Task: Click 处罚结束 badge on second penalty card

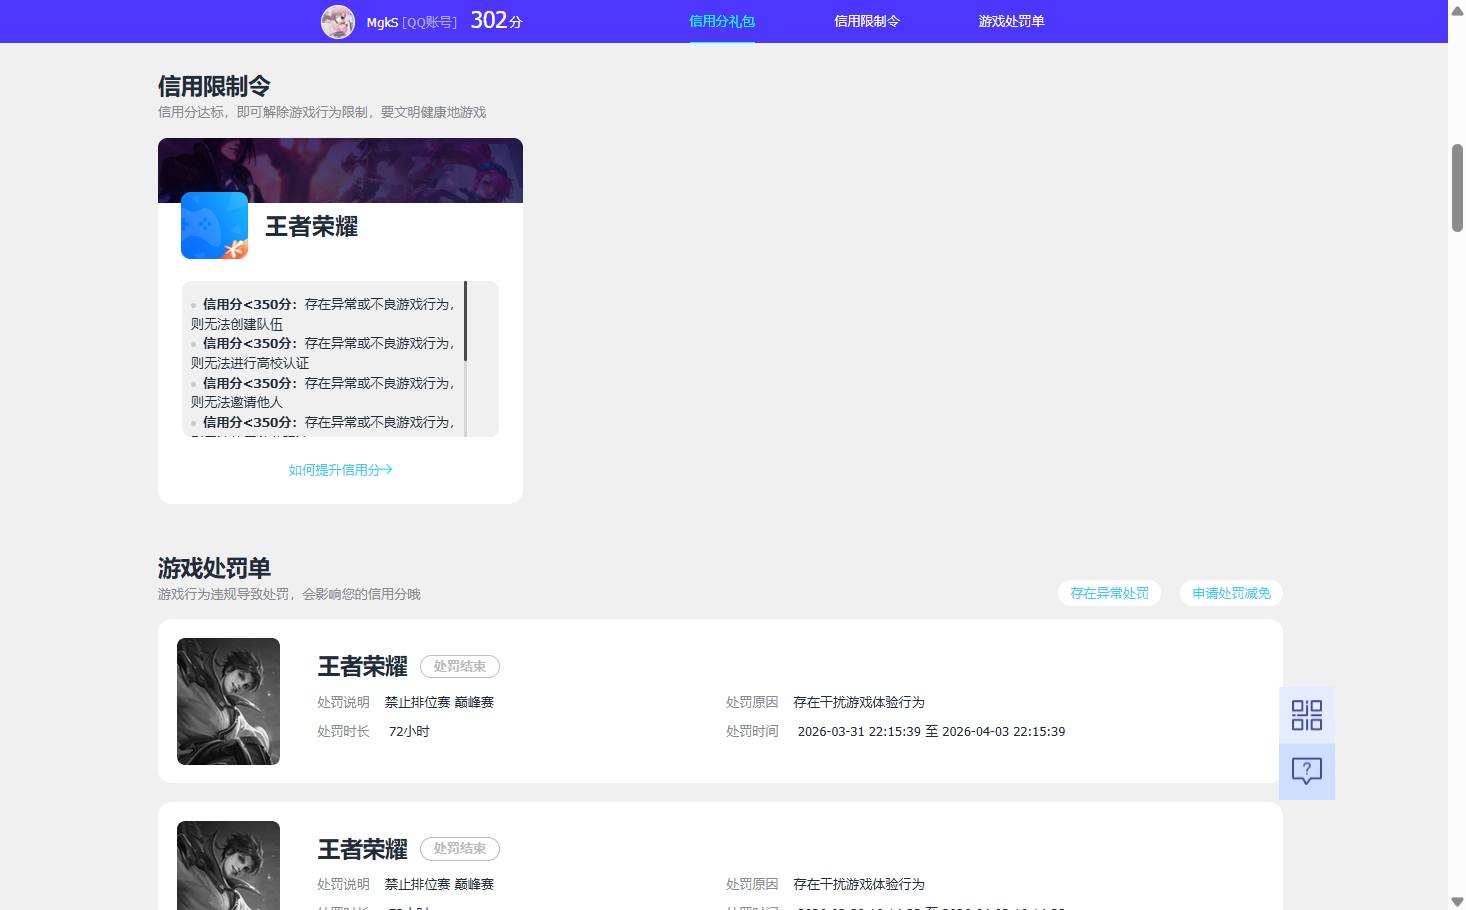Action: point(460,849)
